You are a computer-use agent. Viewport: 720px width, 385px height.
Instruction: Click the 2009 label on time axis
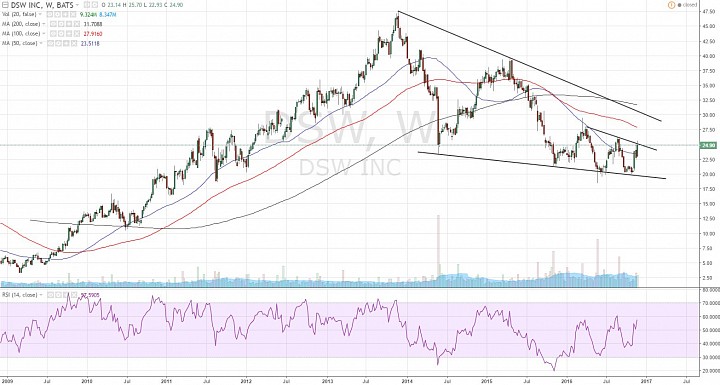(x=6, y=381)
